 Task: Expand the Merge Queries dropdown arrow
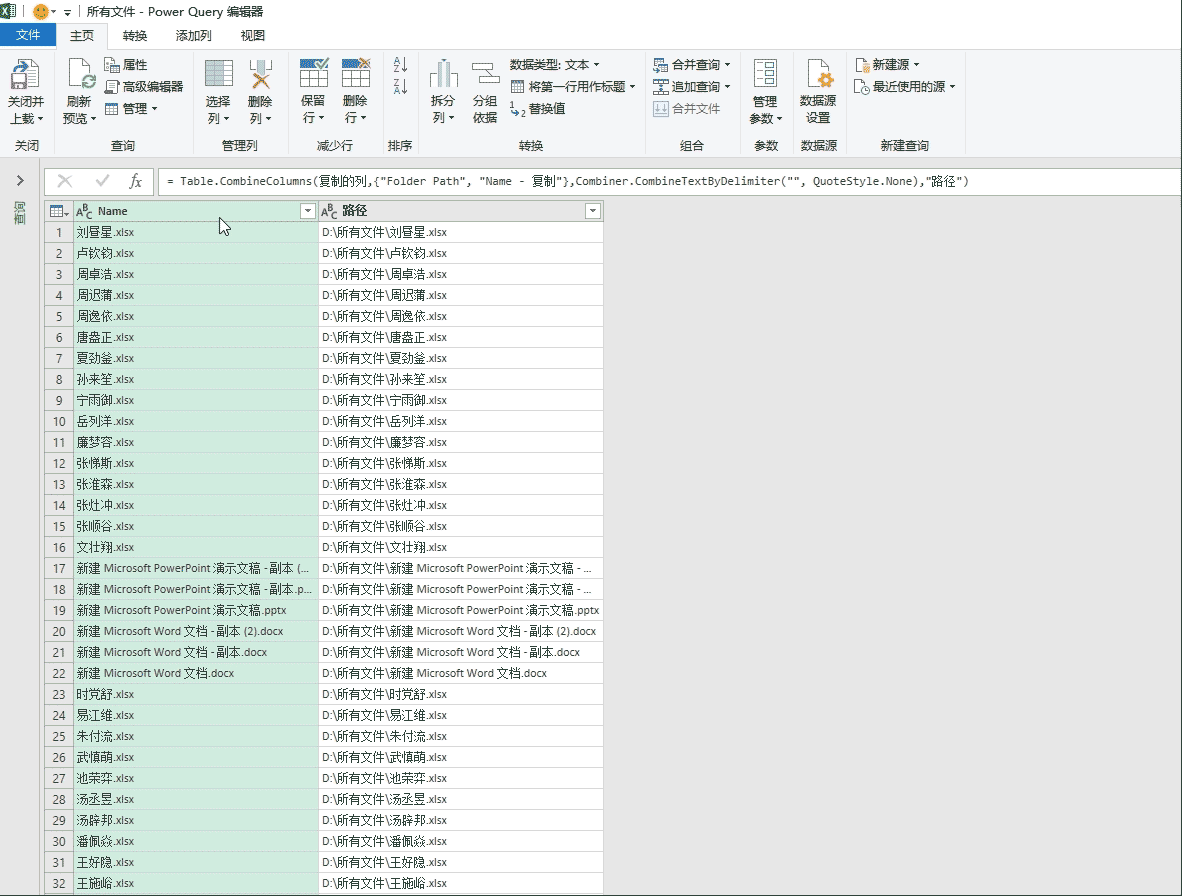727,65
